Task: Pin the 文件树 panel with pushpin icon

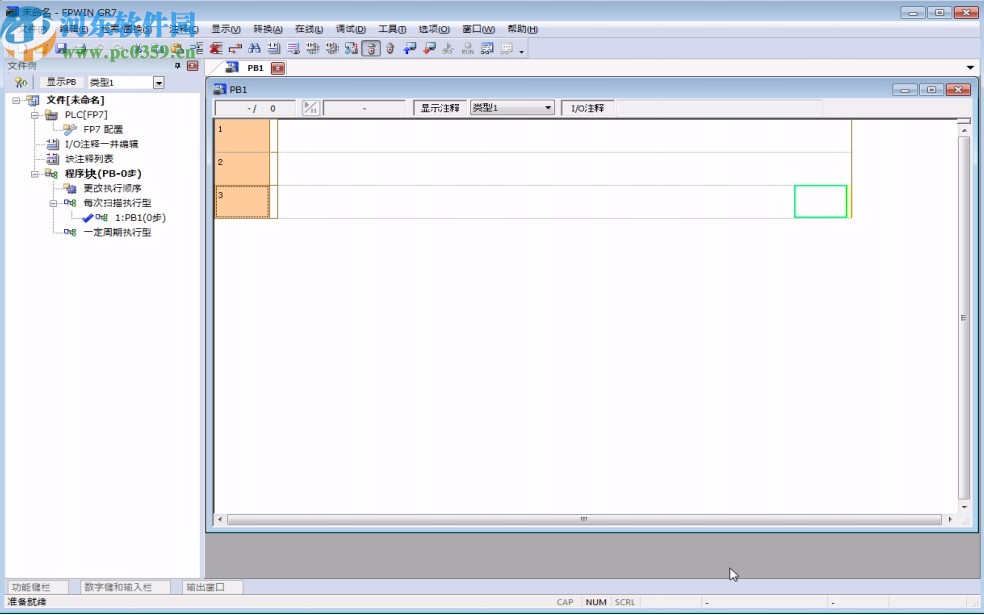Action: [x=178, y=66]
